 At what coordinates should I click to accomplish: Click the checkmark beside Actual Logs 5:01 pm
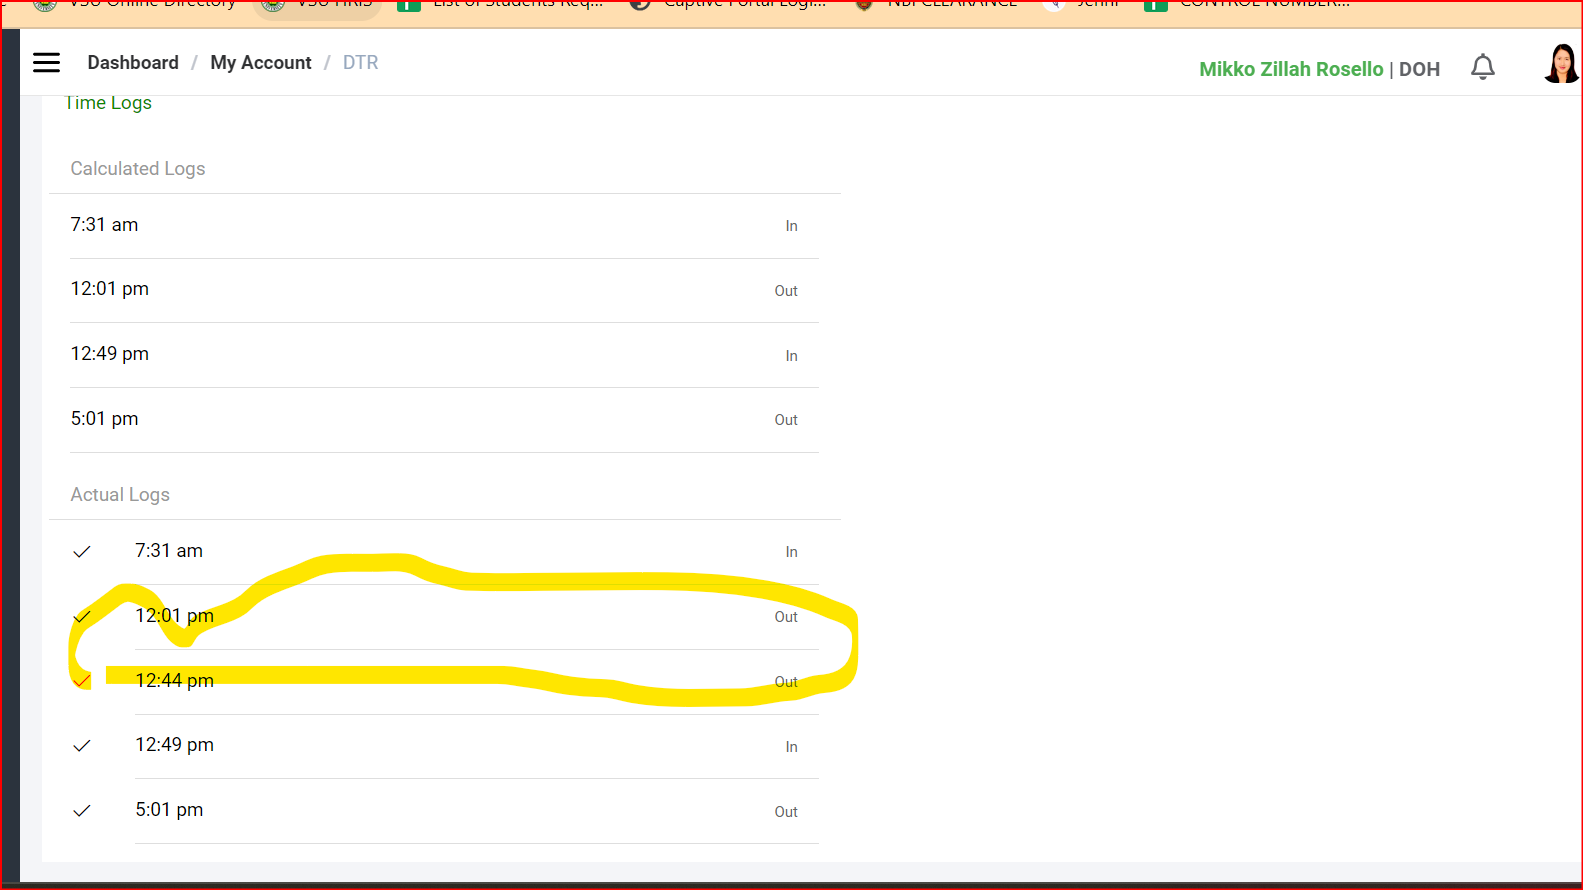click(x=82, y=811)
